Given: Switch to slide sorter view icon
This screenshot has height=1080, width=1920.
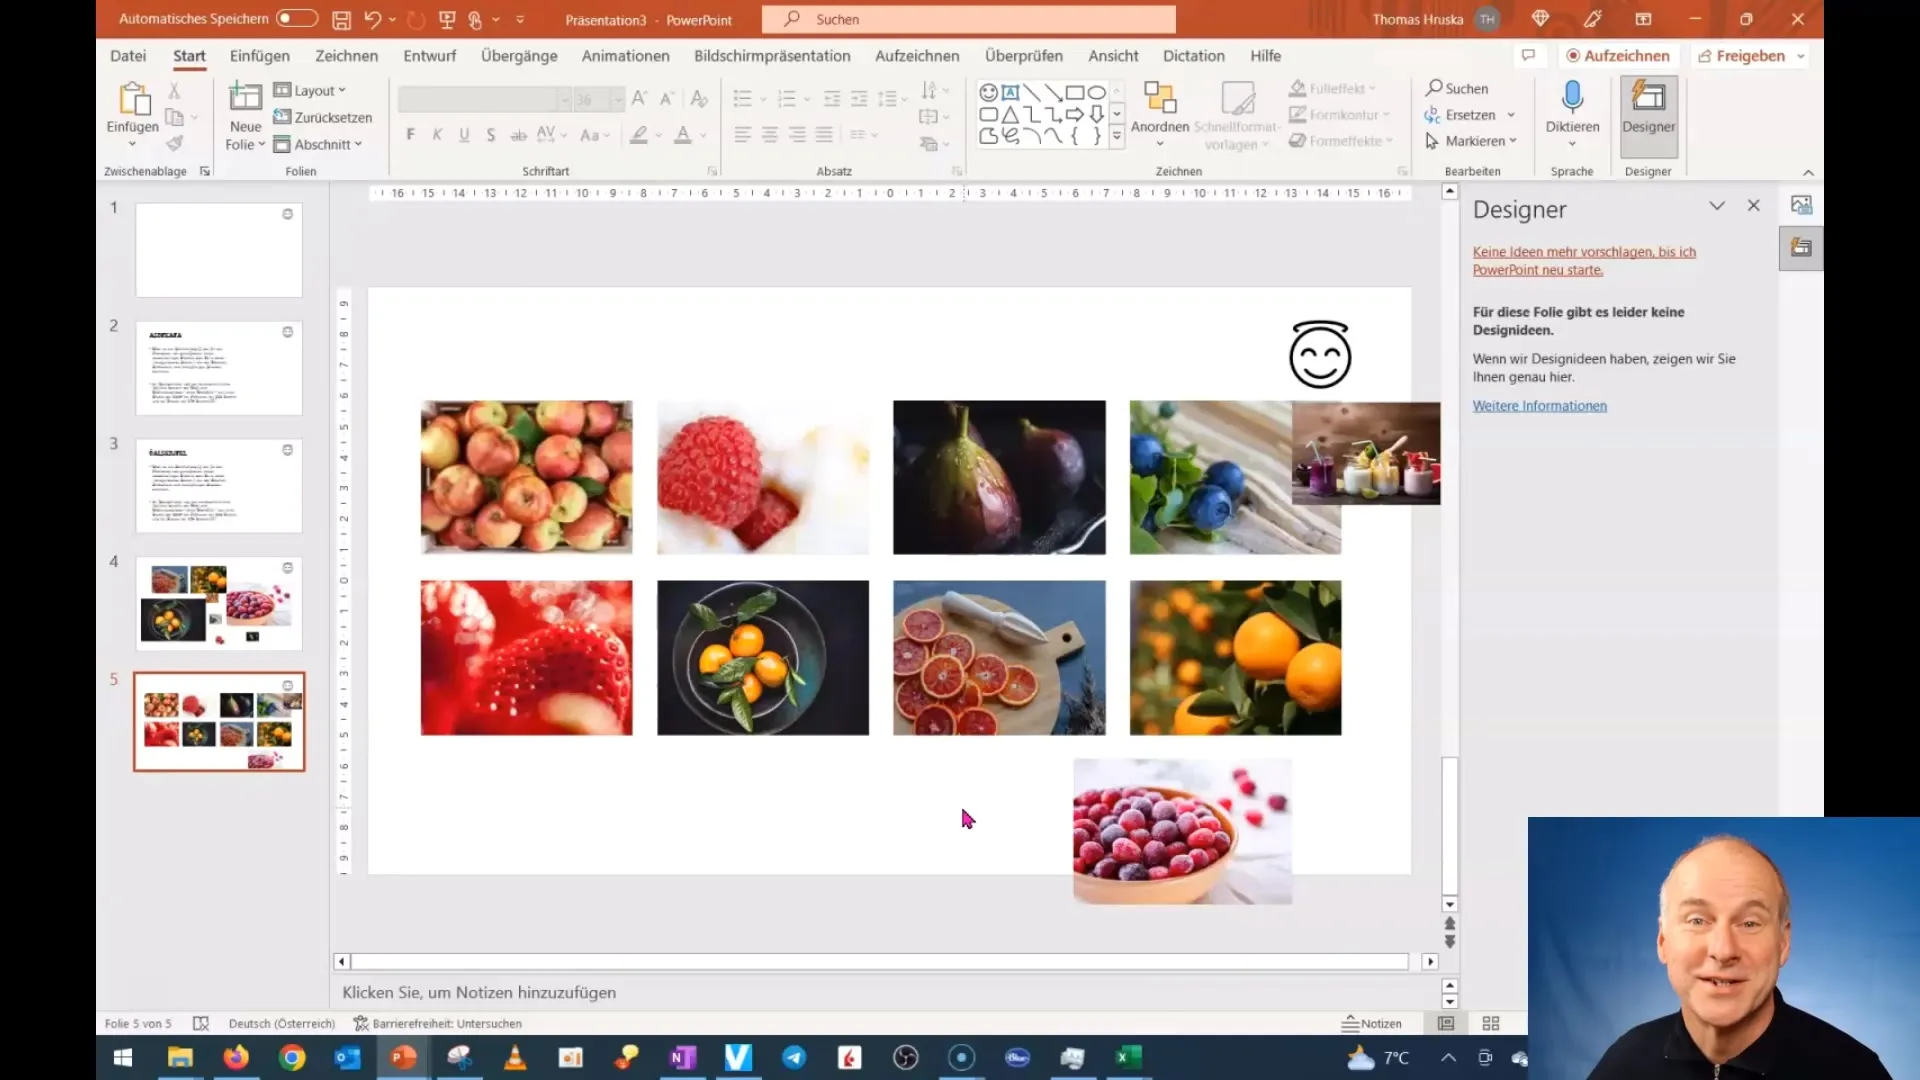Looking at the screenshot, I should [x=1491, y=1023].
